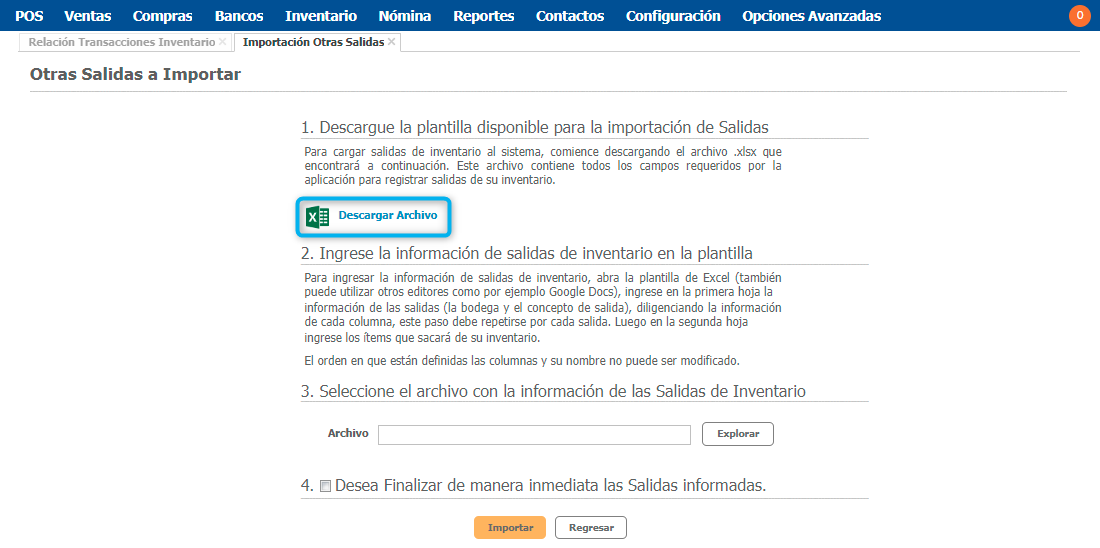Open the POS menu
The width and height of the screenshot is (1100, 548).
[x=29, y=16]
